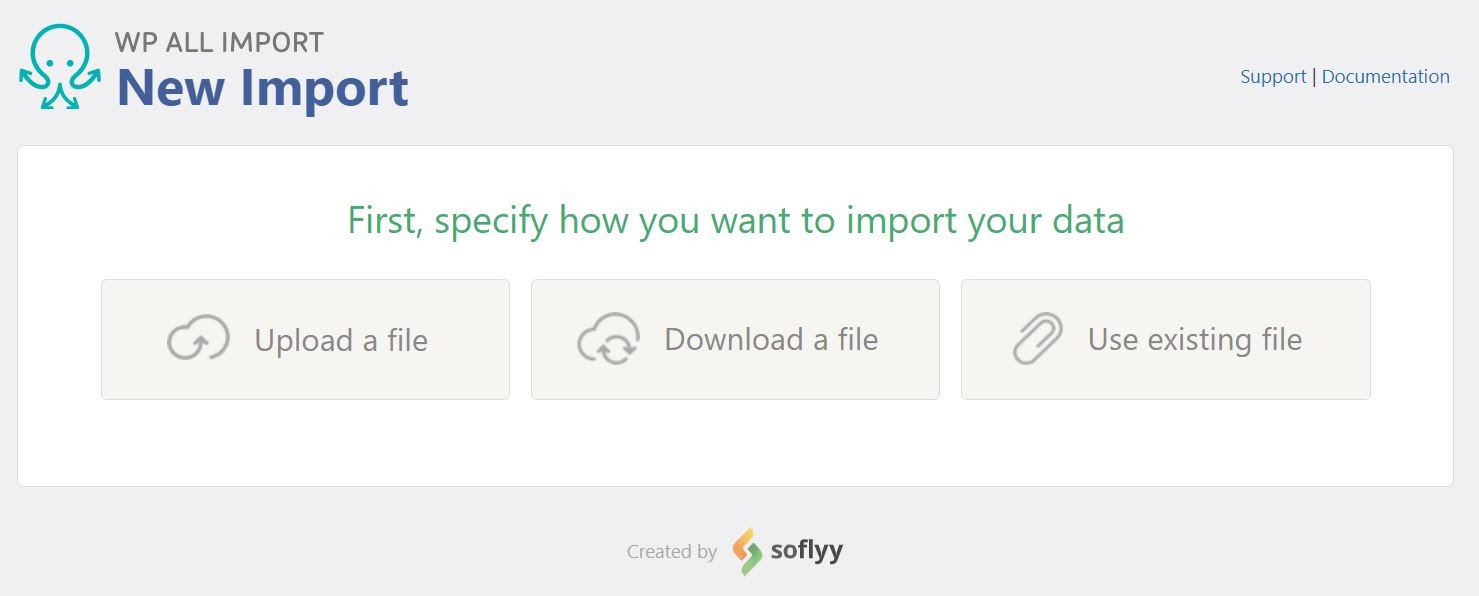1479x596 pixels.
Task: Click the Soflyy brand name link
Action: (805, 550)
